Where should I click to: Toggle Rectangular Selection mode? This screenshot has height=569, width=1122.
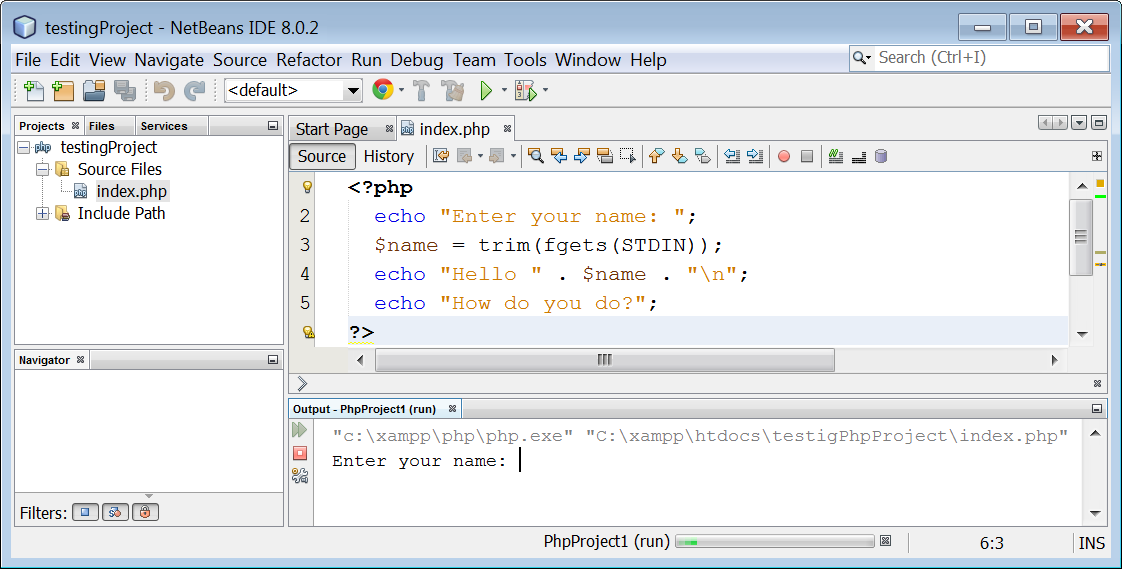click(x=628, y=156)
